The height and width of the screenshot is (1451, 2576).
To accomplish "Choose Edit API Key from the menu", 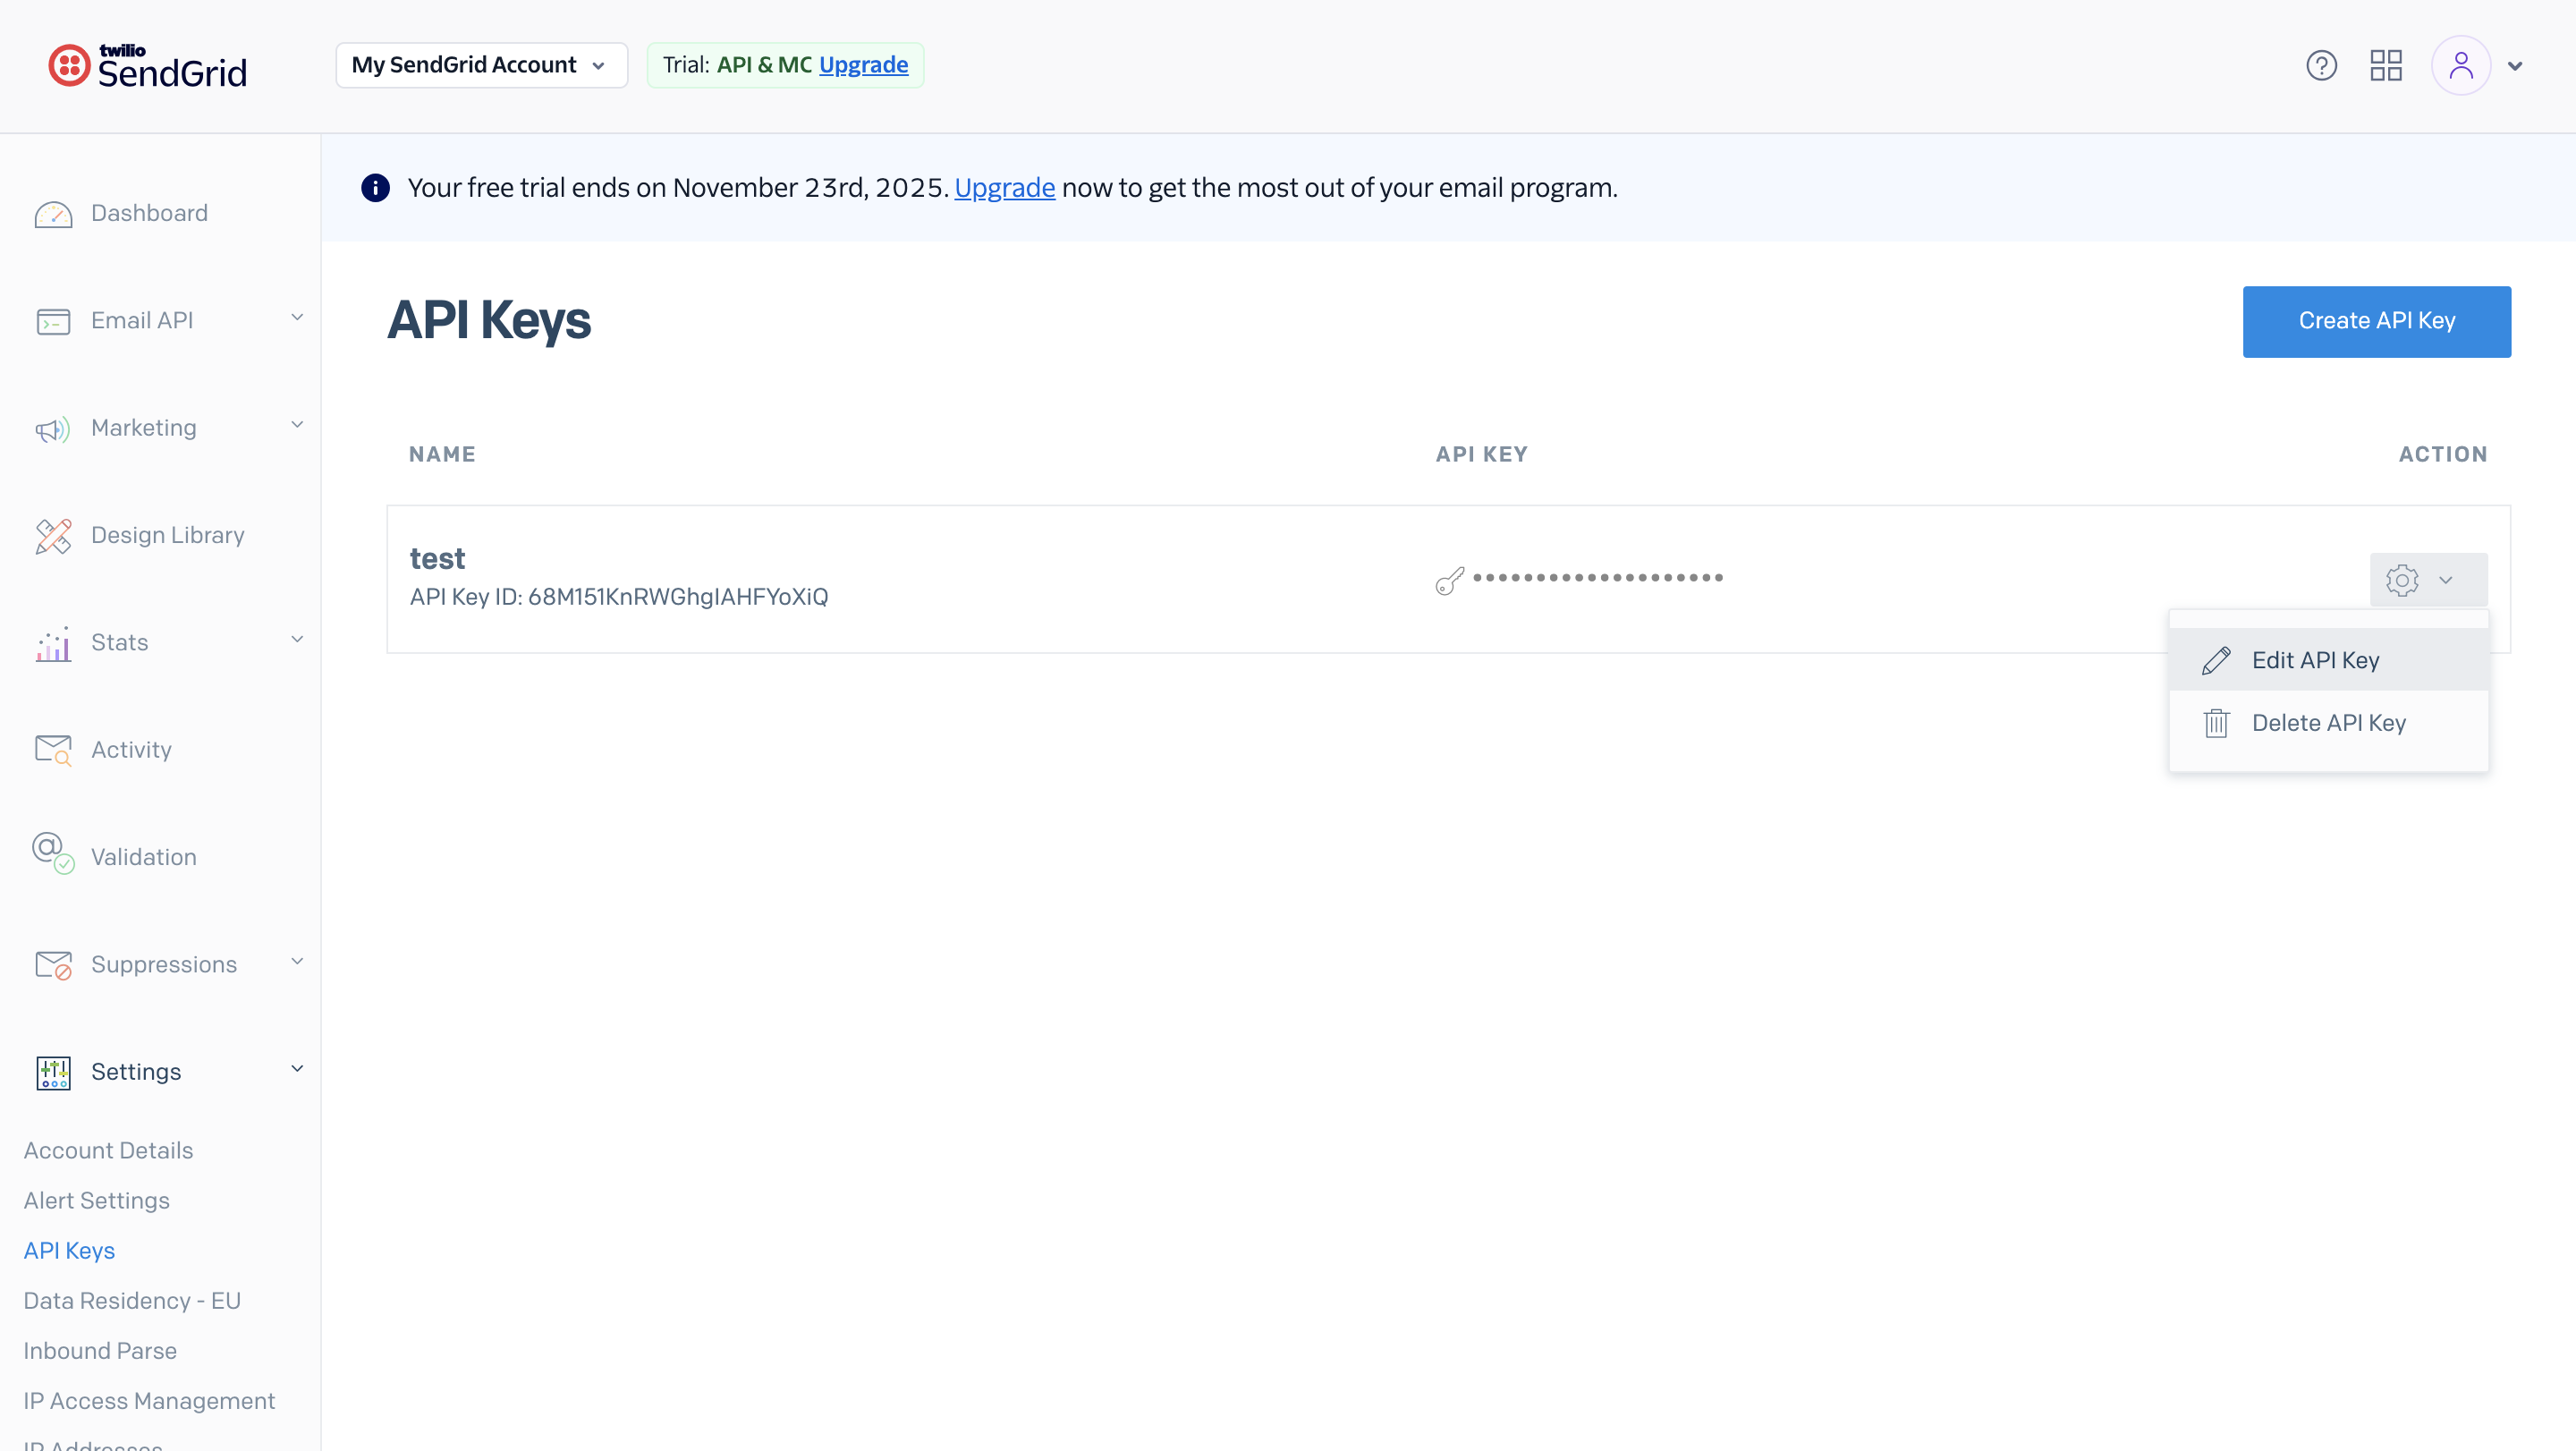I will click(x=2315, y=660).
